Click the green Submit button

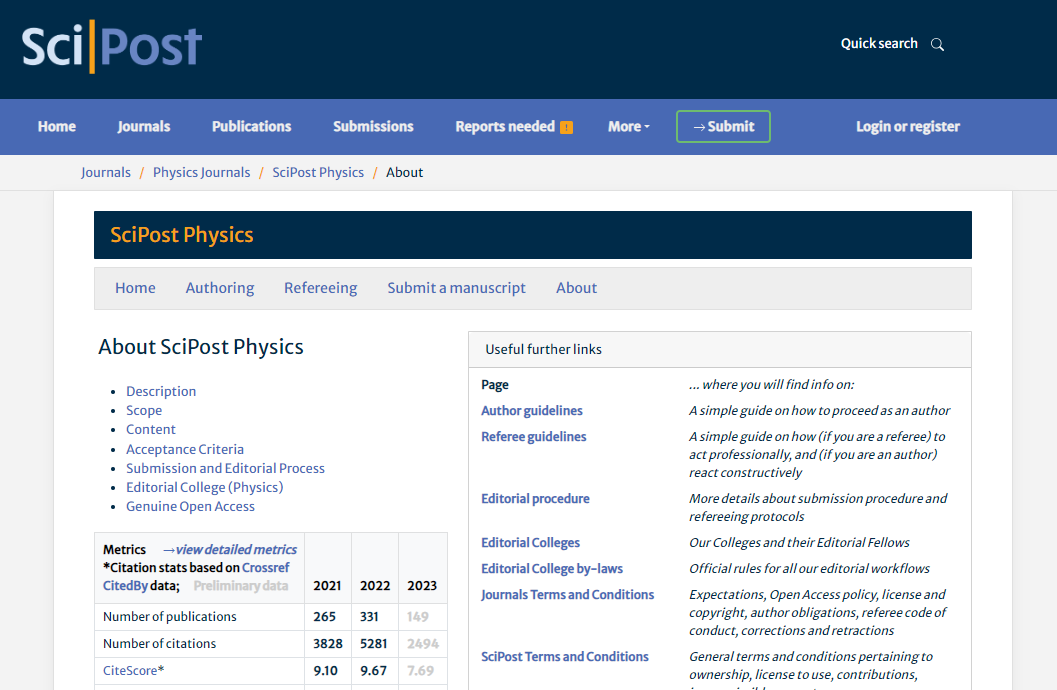point(723,127)
